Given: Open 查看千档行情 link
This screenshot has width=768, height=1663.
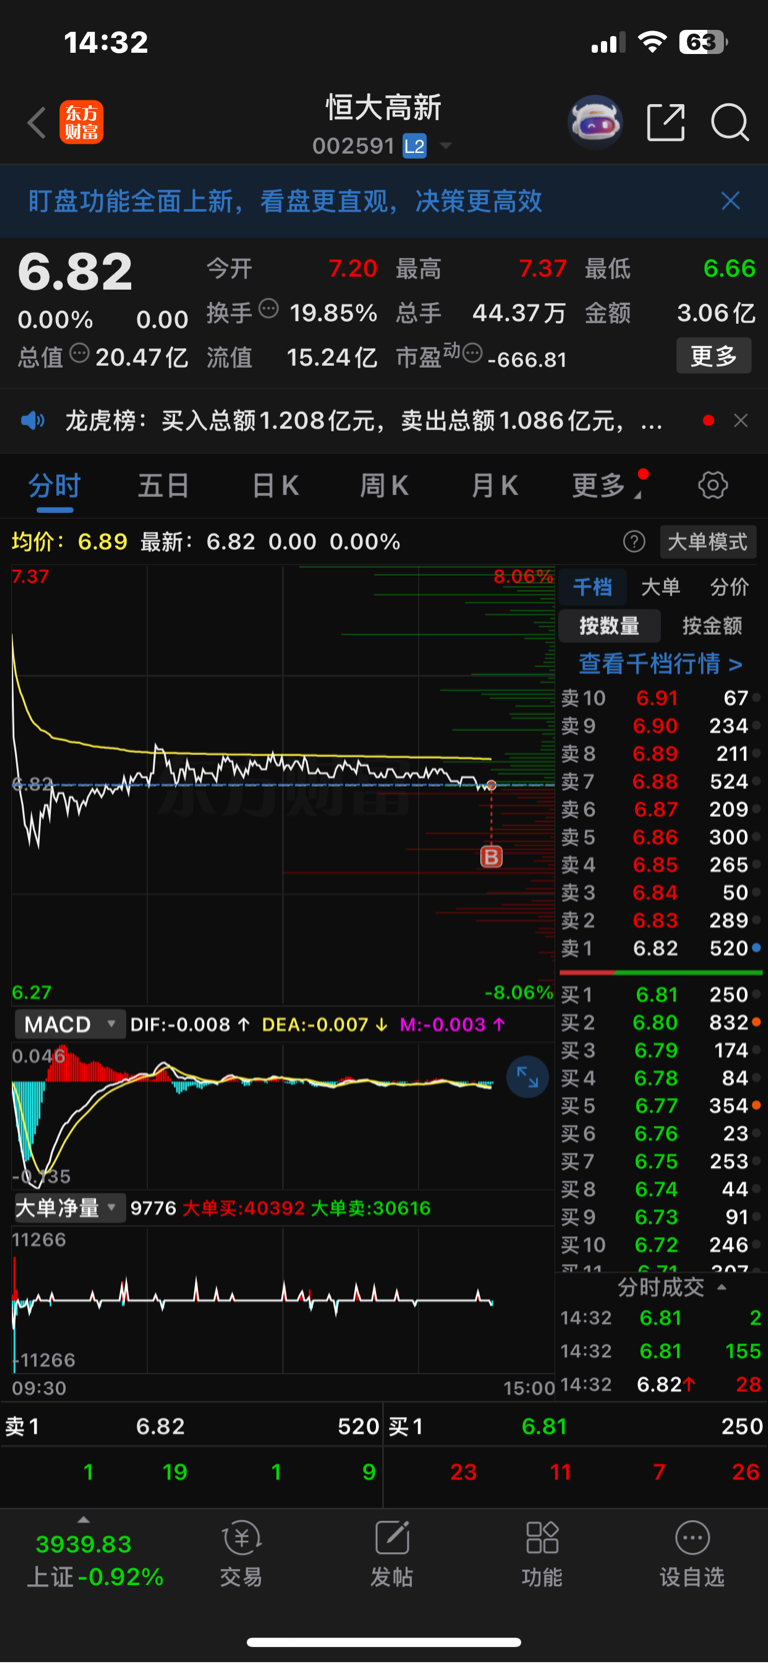Looking at the screenshot, I should point(660,664).
